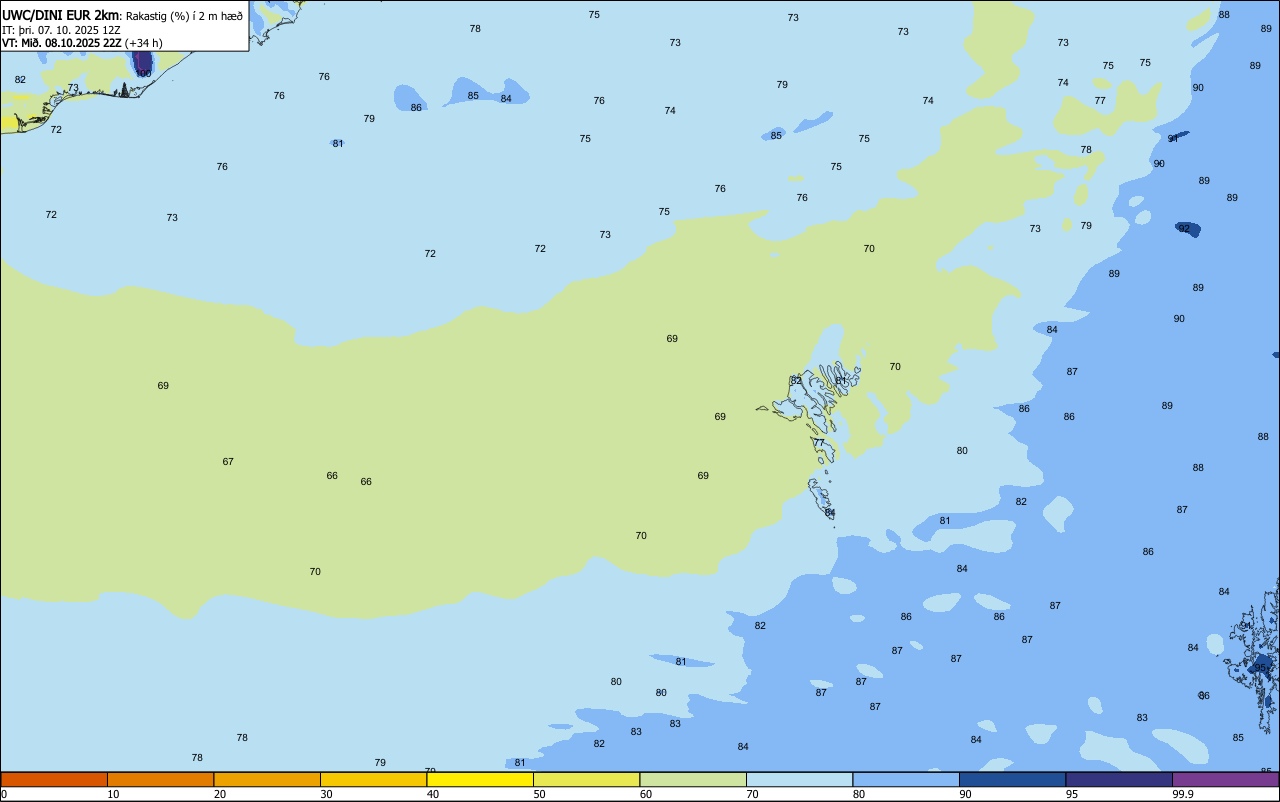1280x802 pixels.
Task: Click the "Rakastig (%) í 2 m hæð" label
Action: (x=184, y=16)
